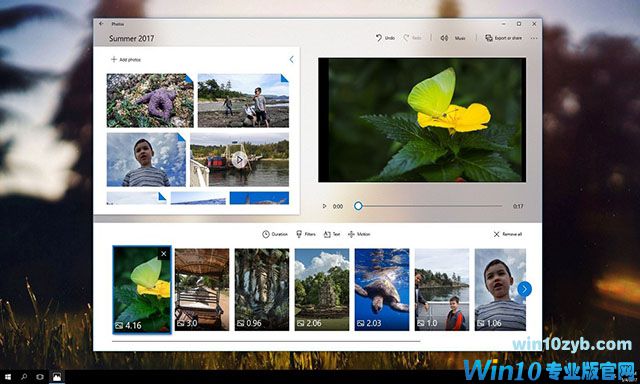Undo the last edit

(385, 38)
